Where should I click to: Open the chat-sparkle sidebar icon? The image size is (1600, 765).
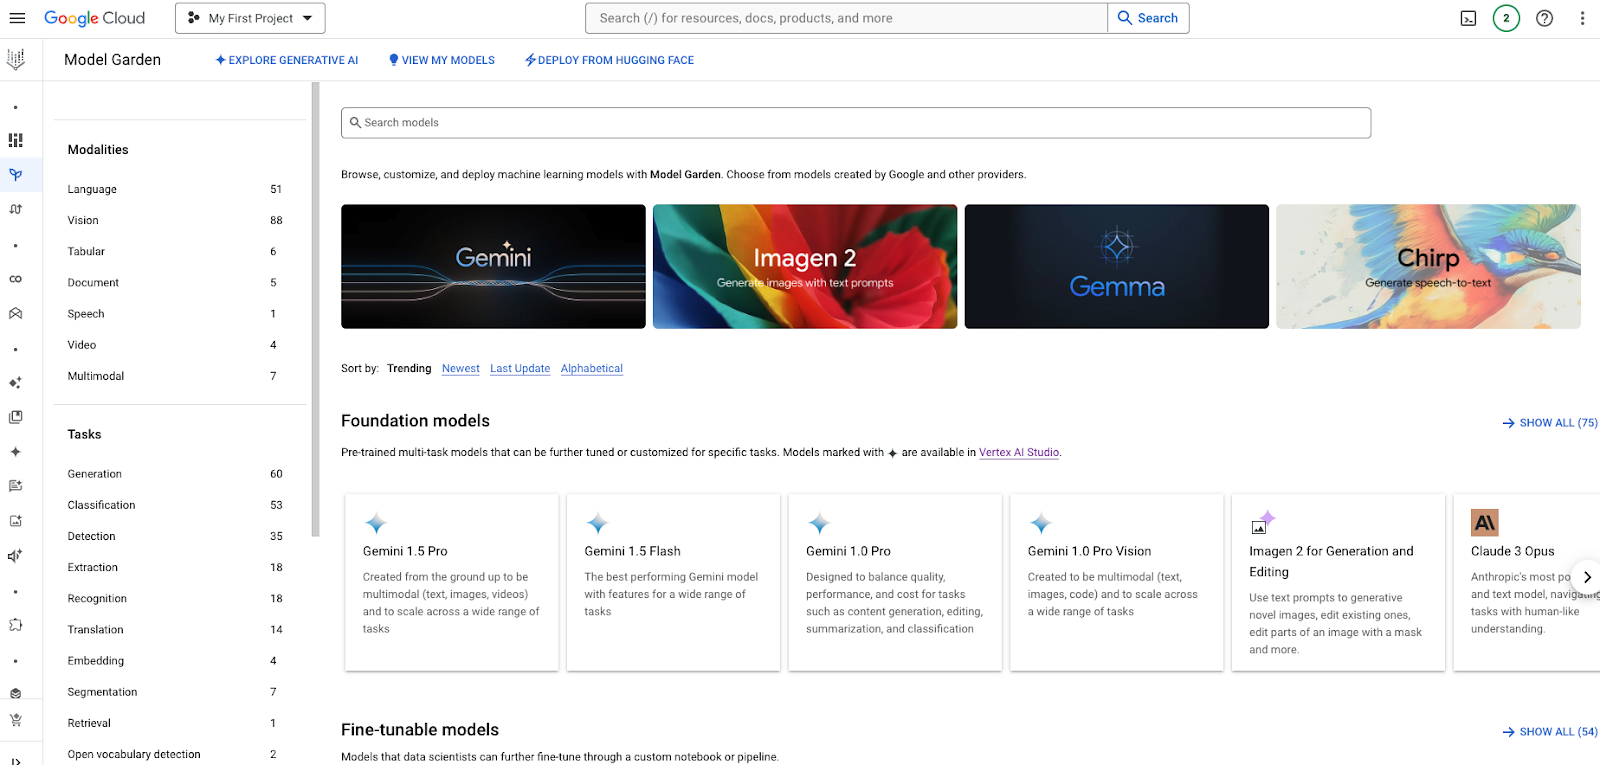[x=15, y=486]
